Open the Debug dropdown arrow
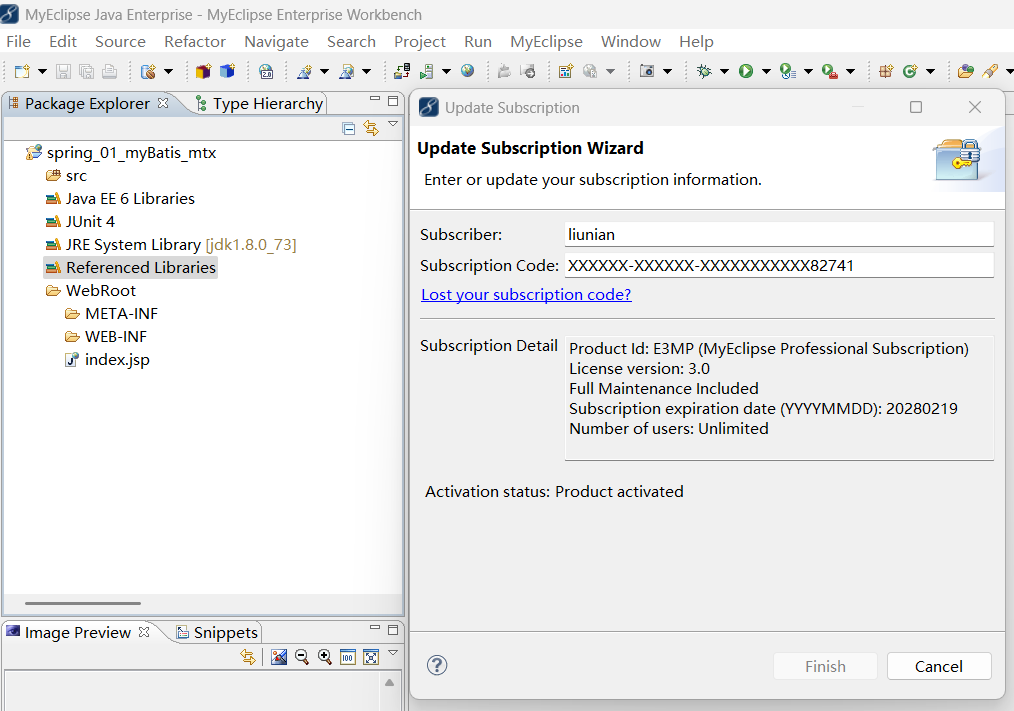This screenshot has width=1014, height=711. [x=724, y=71]
